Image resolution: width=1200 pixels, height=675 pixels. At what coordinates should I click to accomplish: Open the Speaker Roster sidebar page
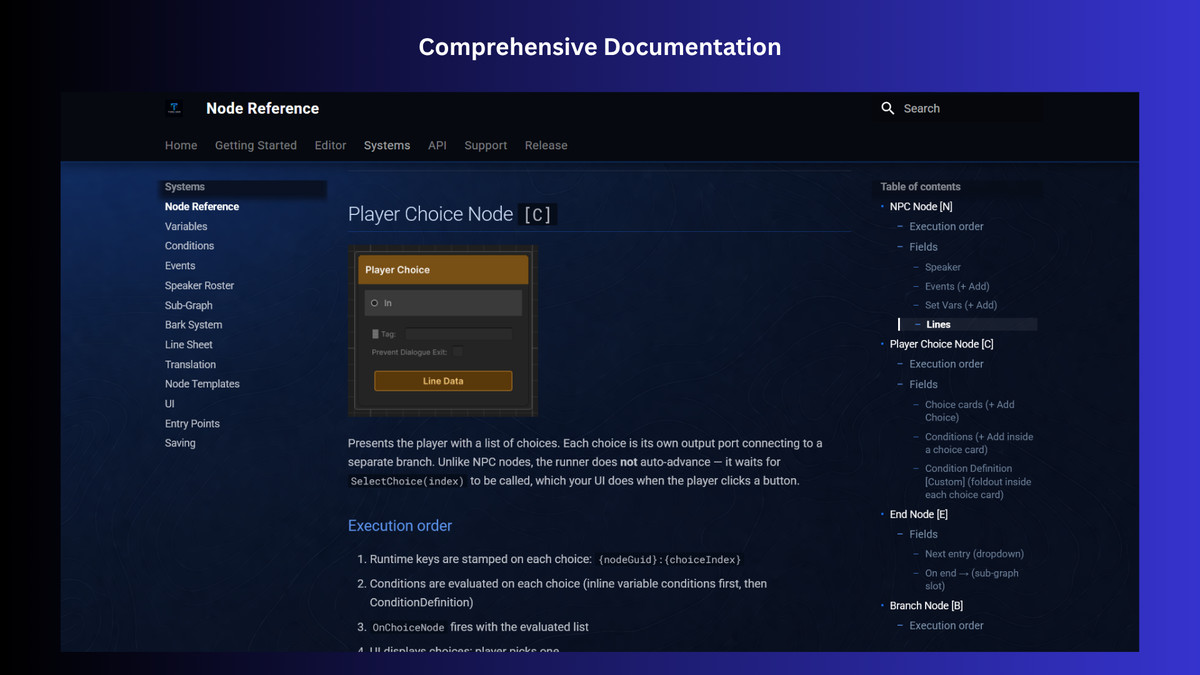[x=199, y=286]
